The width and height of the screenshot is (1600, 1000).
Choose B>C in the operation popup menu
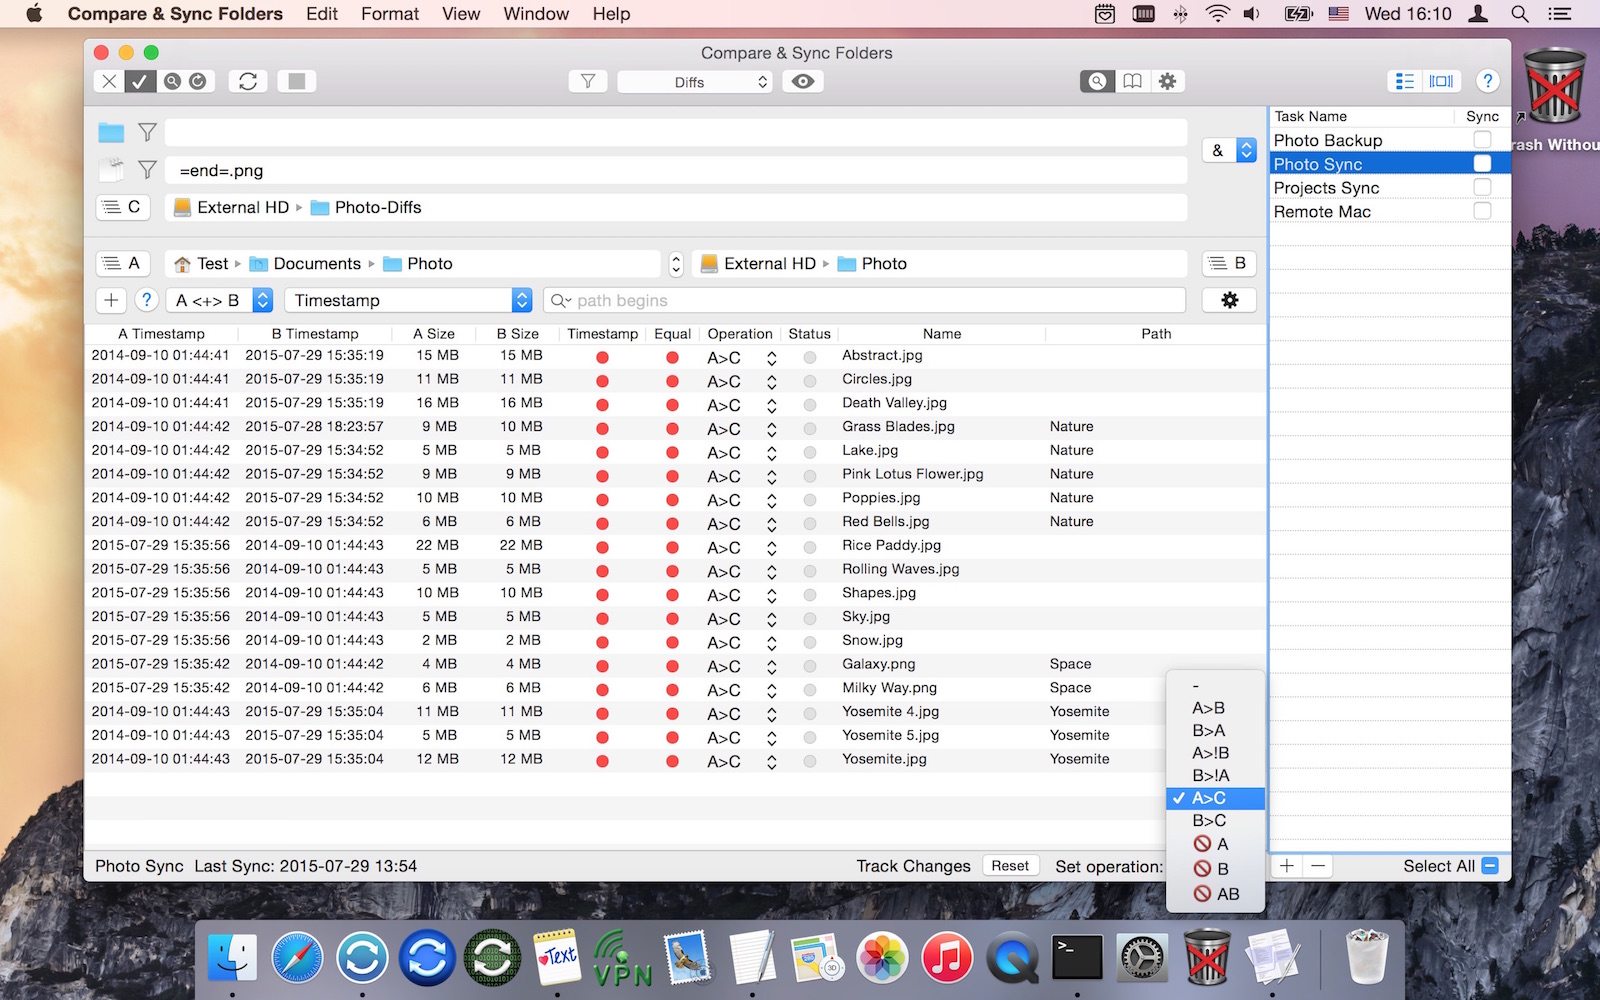pos(1209,821)
